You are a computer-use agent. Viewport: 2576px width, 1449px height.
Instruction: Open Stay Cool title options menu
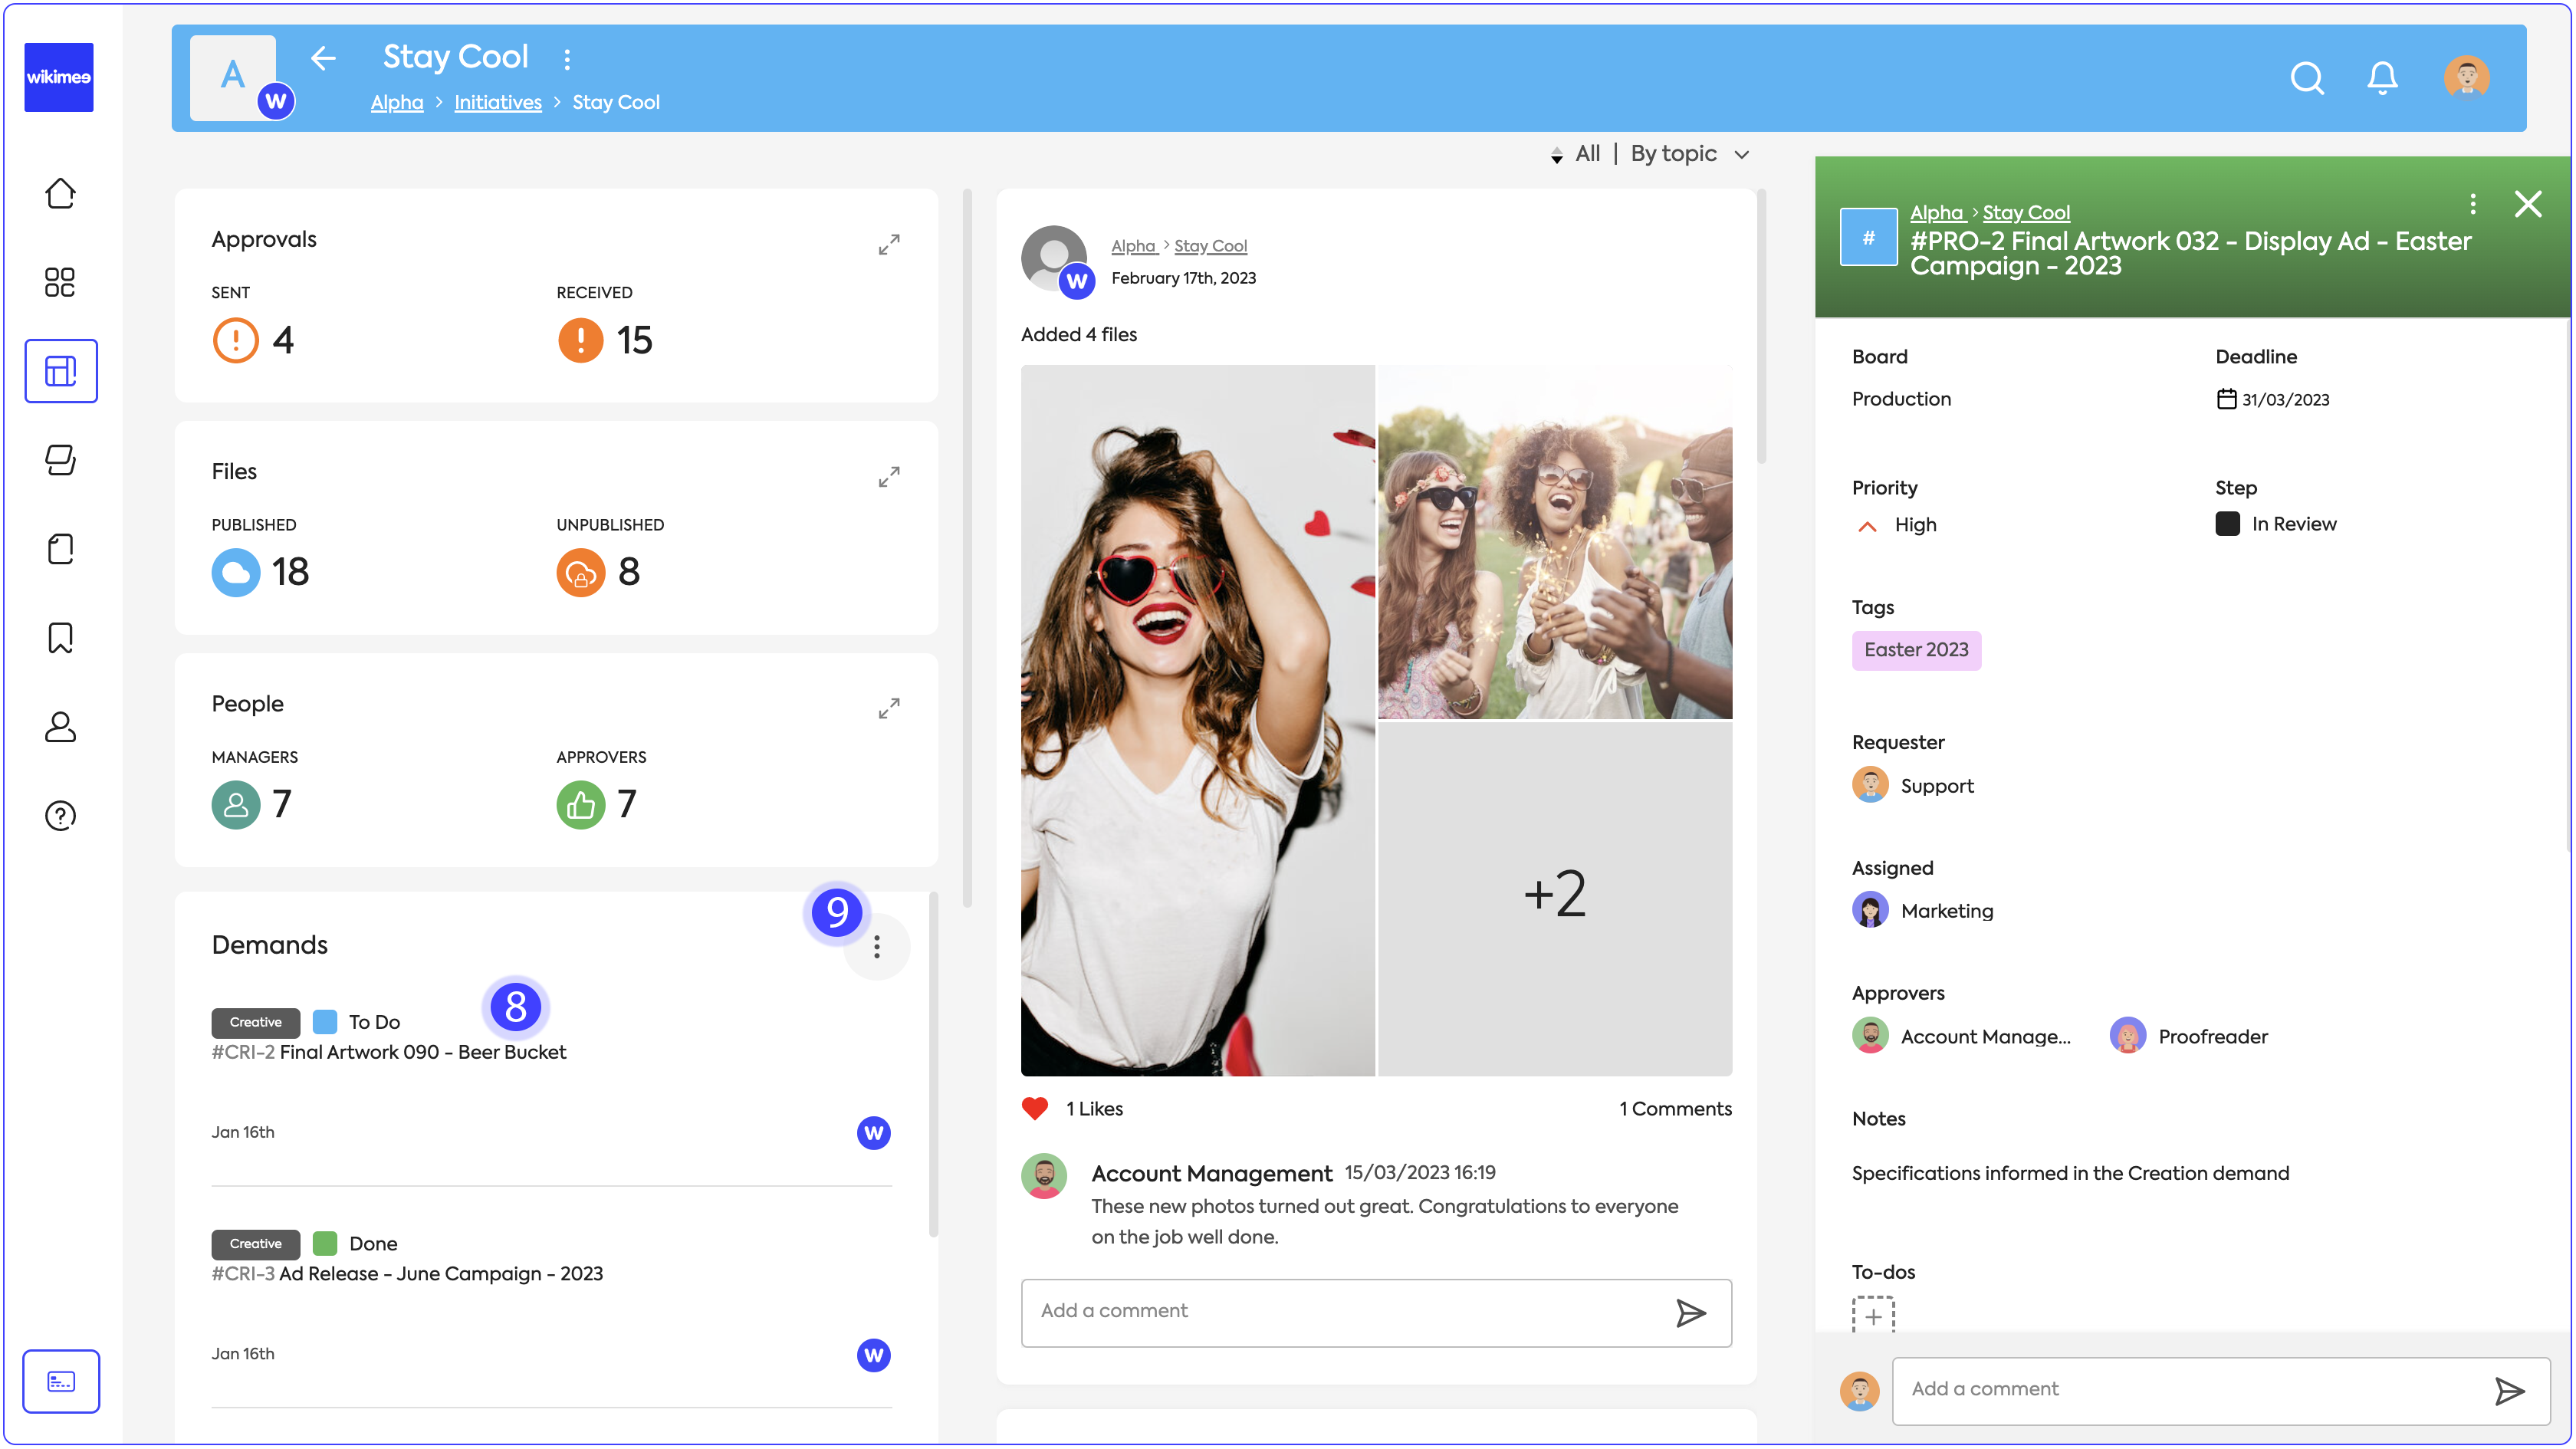pyautogui.click(x=567, y=59)
